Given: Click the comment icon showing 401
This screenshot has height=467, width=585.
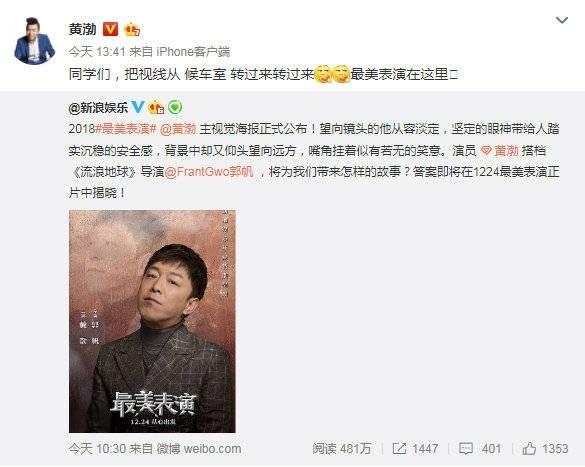Looking at the screenshot, I should [x=465, y=448].
